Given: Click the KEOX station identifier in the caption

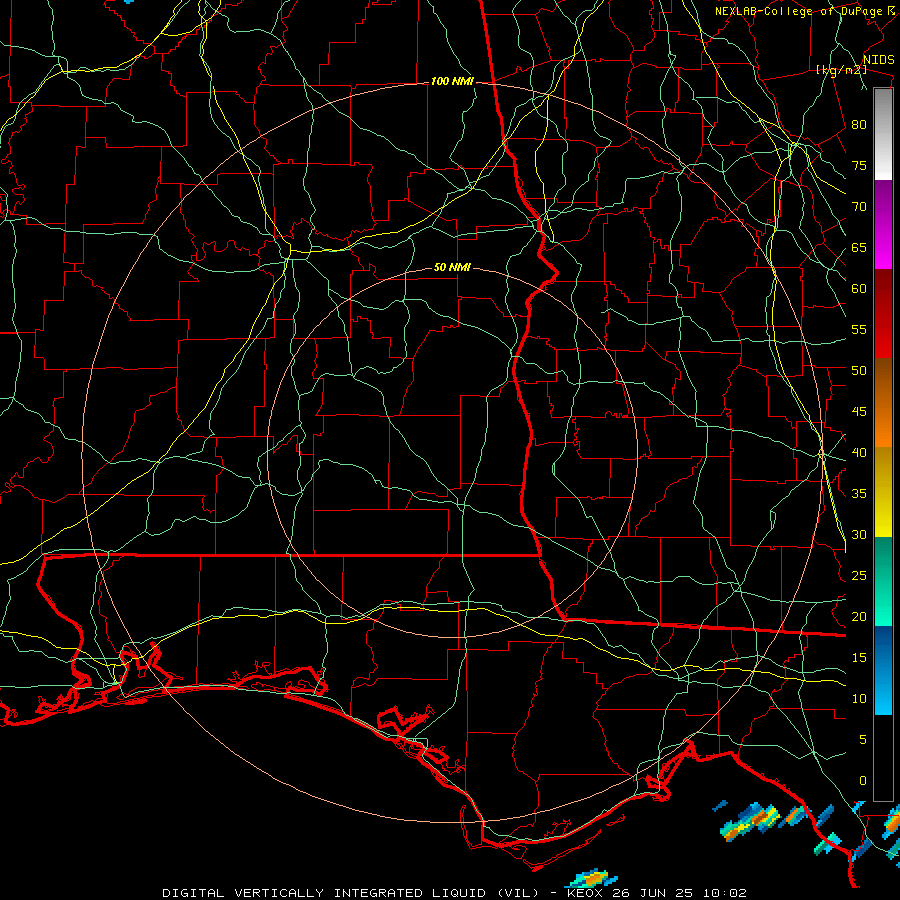Looking at the screenshot, I should [x=585, y=893].
